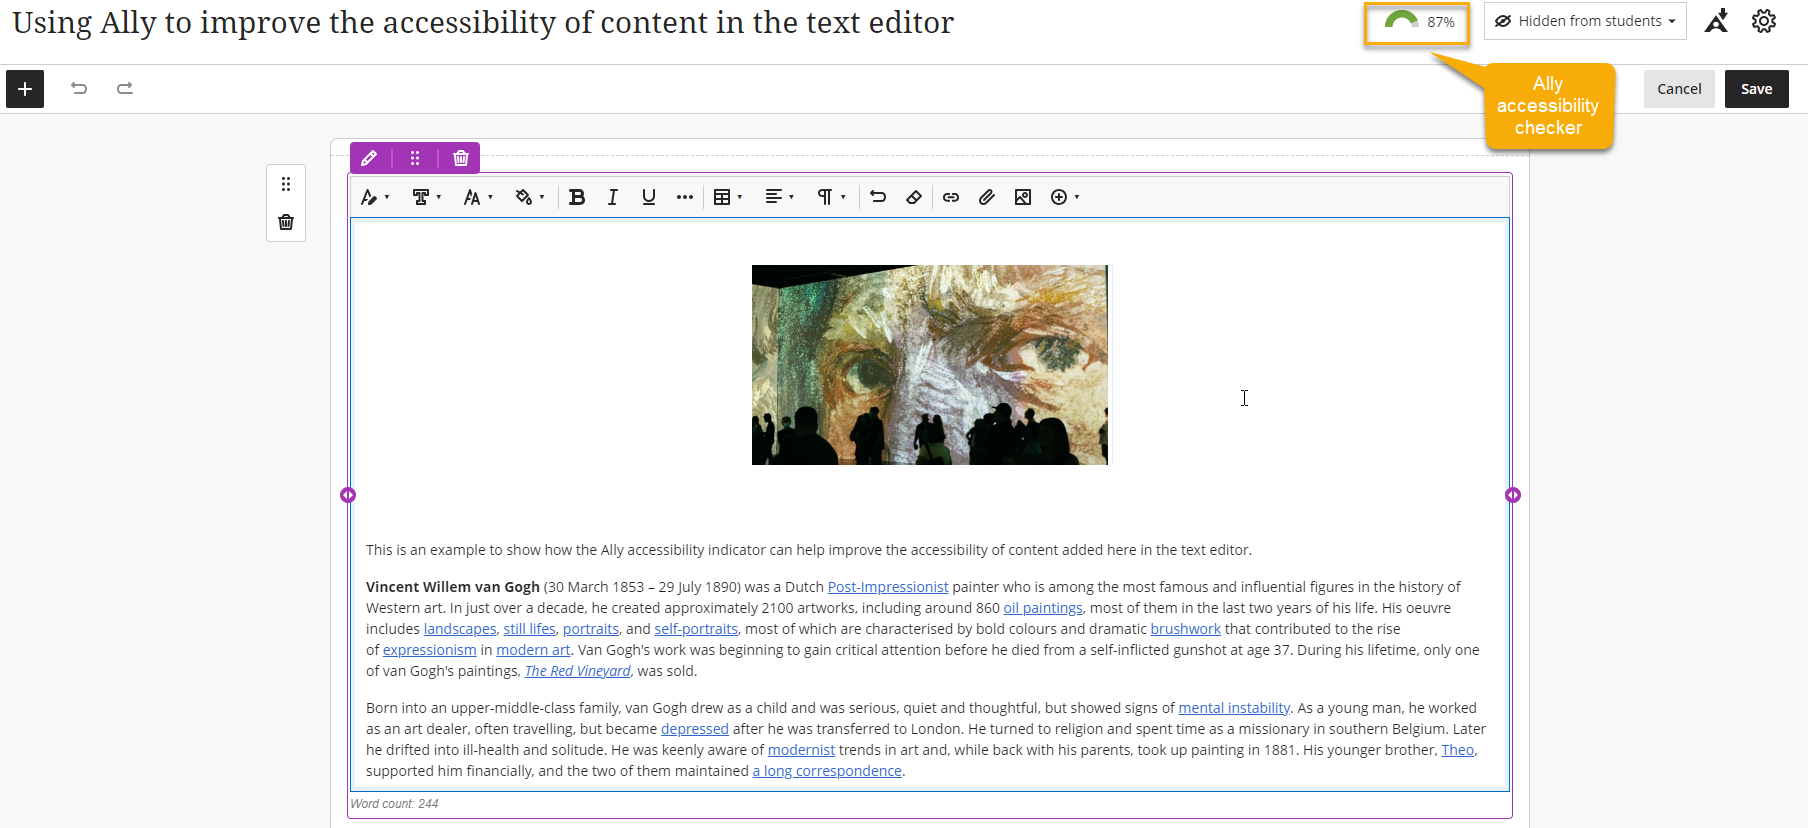Open the Ally accessibility score indicator
The height and width of the screenshot is (828, 1808).
tap(1417, 22)
